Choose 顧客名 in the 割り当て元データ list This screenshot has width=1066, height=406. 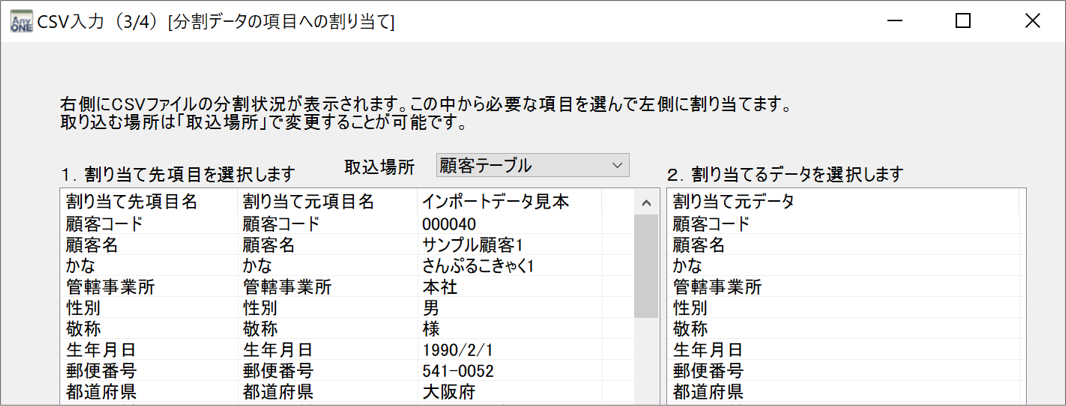tap(699, 245)
